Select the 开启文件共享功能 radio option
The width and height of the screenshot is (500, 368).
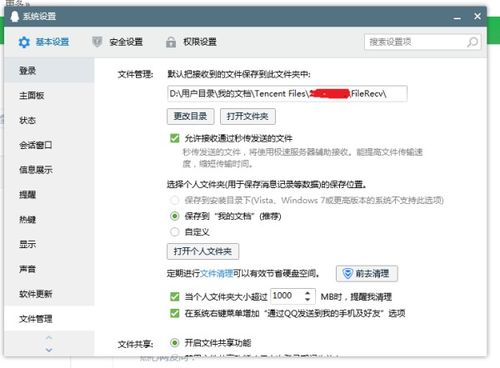175,343
